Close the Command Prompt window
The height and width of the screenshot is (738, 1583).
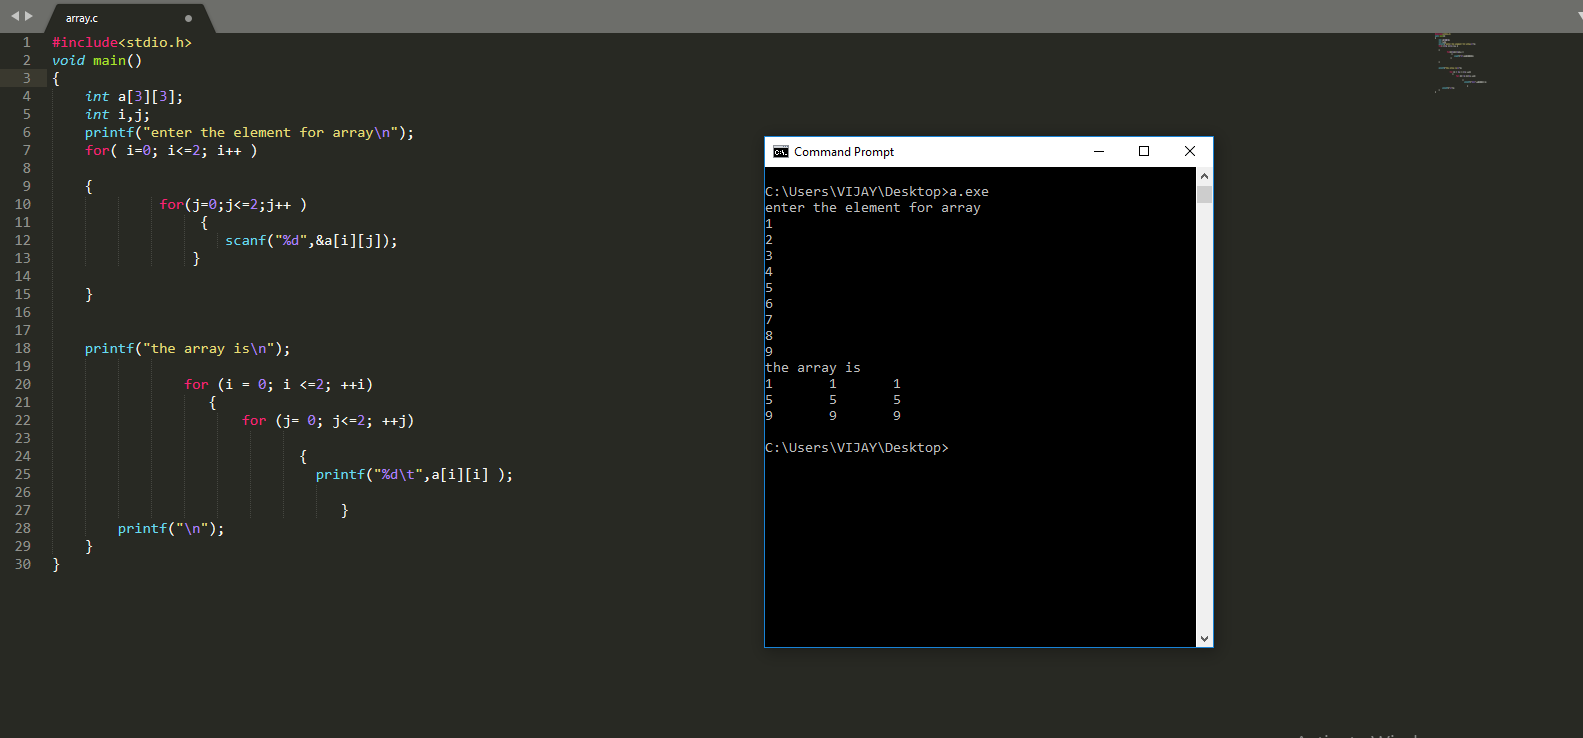1190,152
